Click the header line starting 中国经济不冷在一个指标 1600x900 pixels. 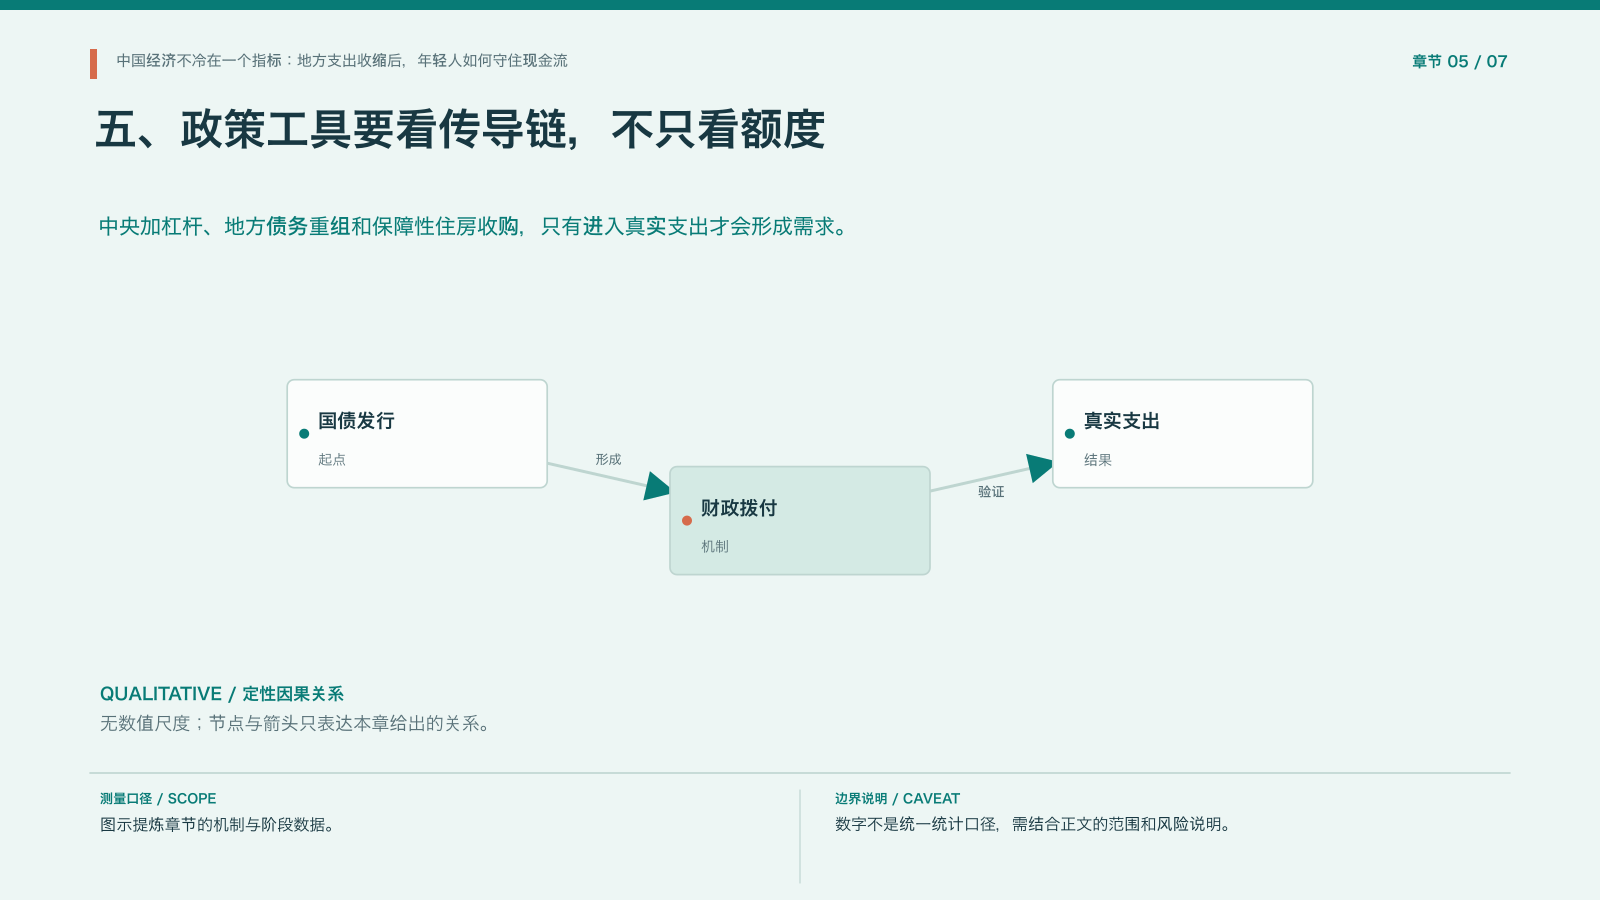[x=342, y=60]
